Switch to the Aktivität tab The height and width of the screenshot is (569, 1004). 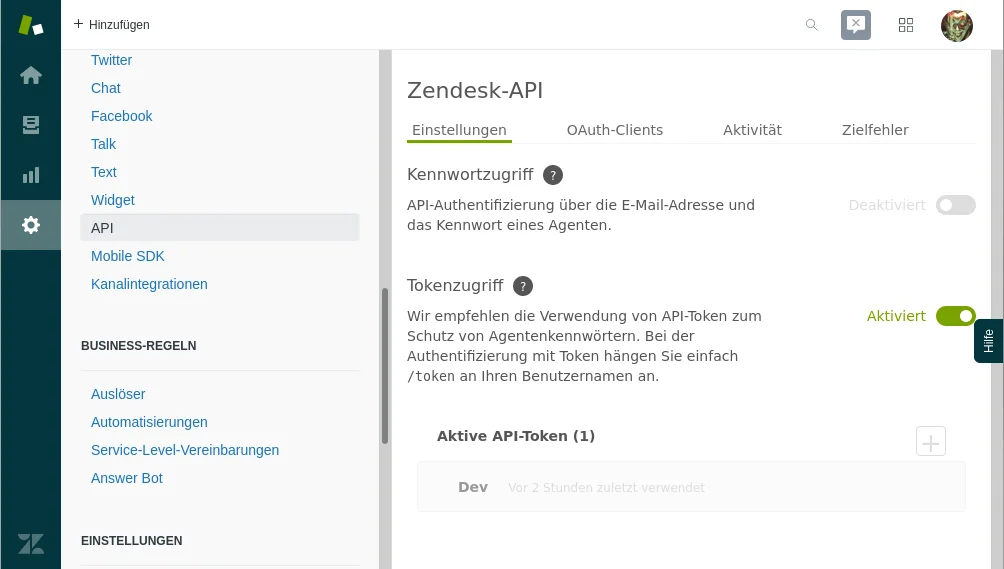pos(752,130)
